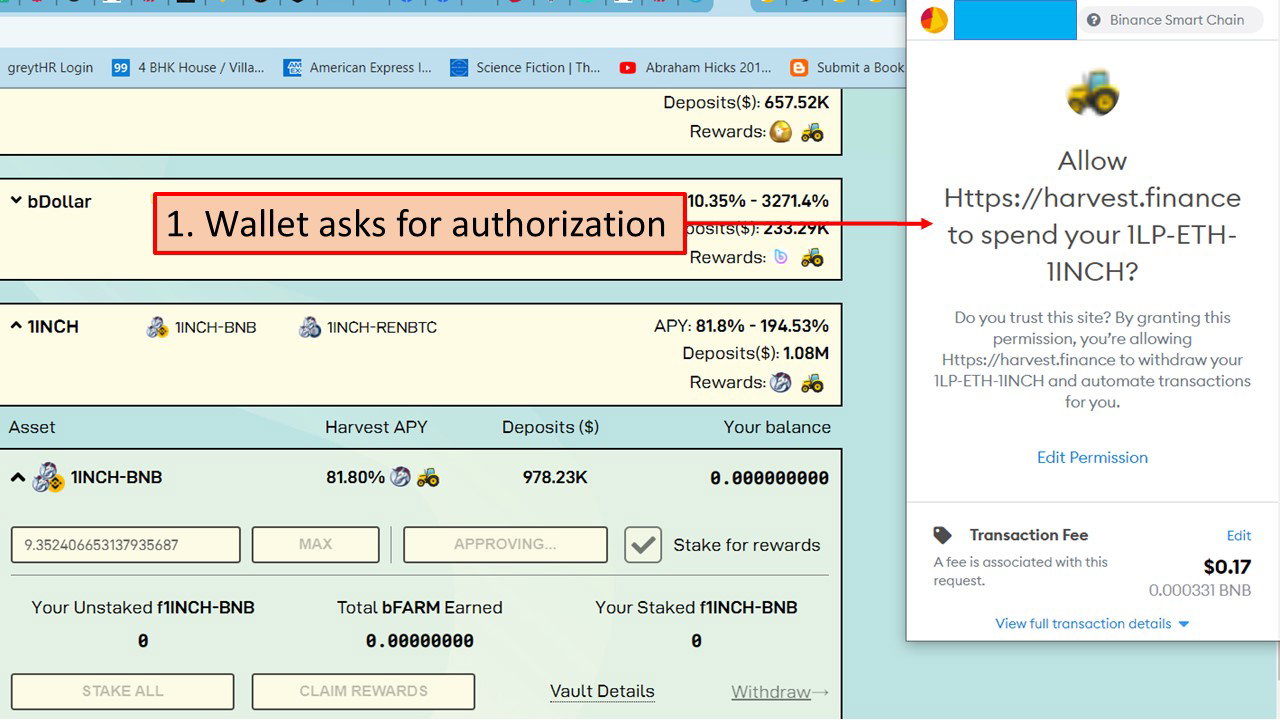The width and height of the screenshot is (1280, 720).
Task: Collapse the 1INCH-BNB asset row chevron
Action: tap(17, 478)
